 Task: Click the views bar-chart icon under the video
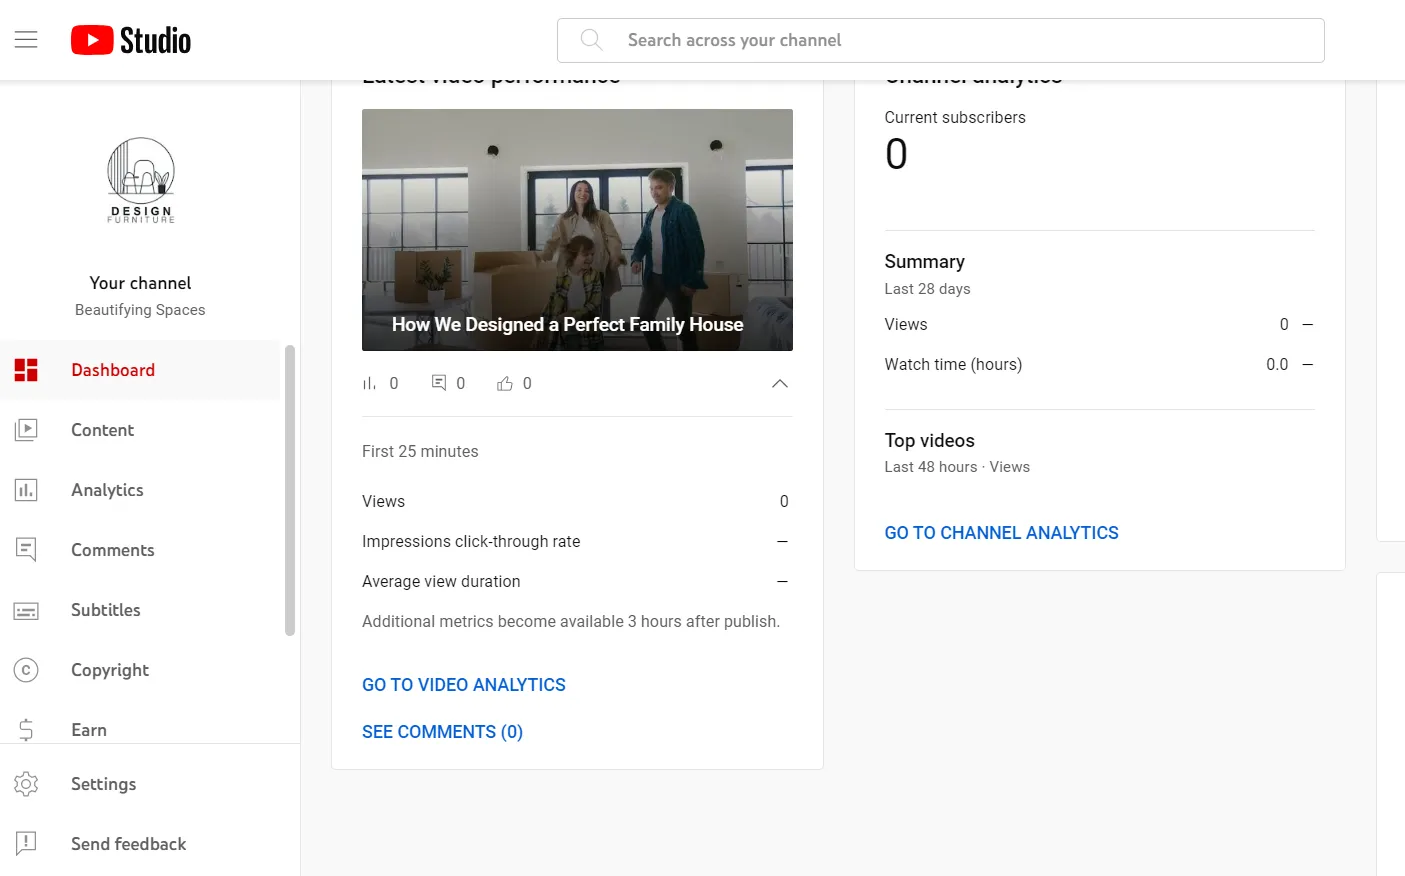[x=371, y=383]
